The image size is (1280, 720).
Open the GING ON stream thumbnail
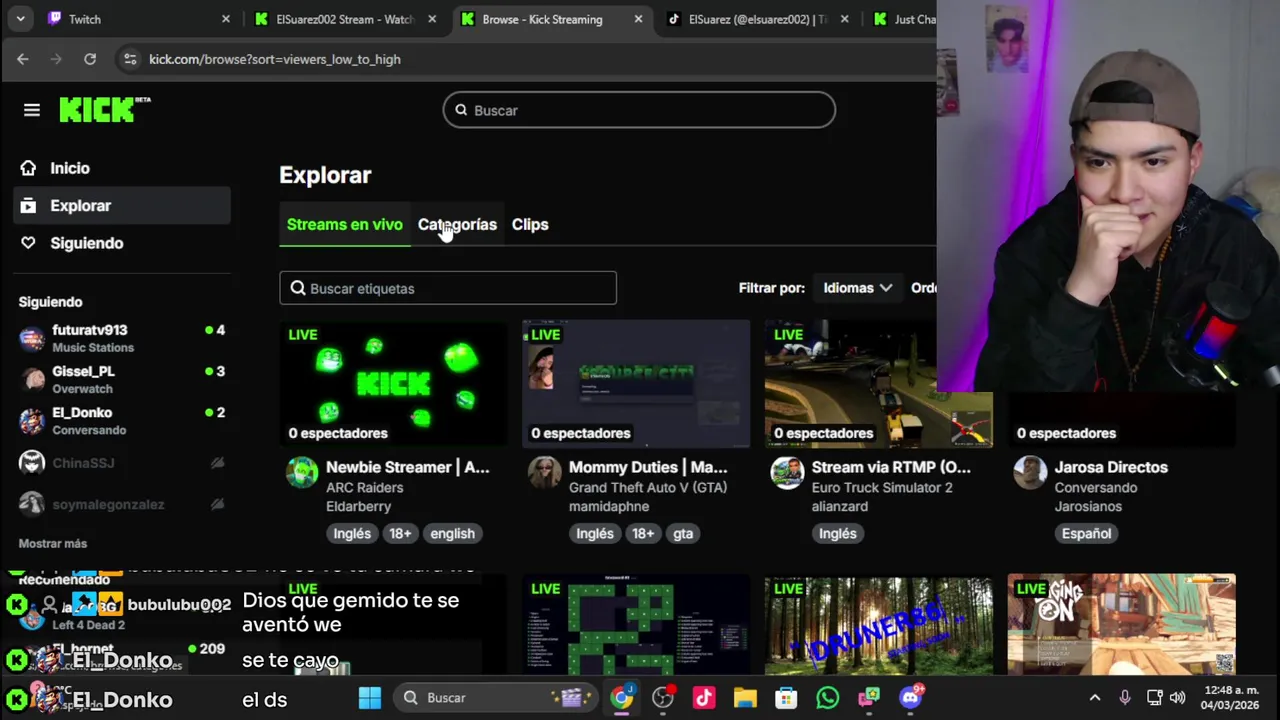(x=1122, y=625)
